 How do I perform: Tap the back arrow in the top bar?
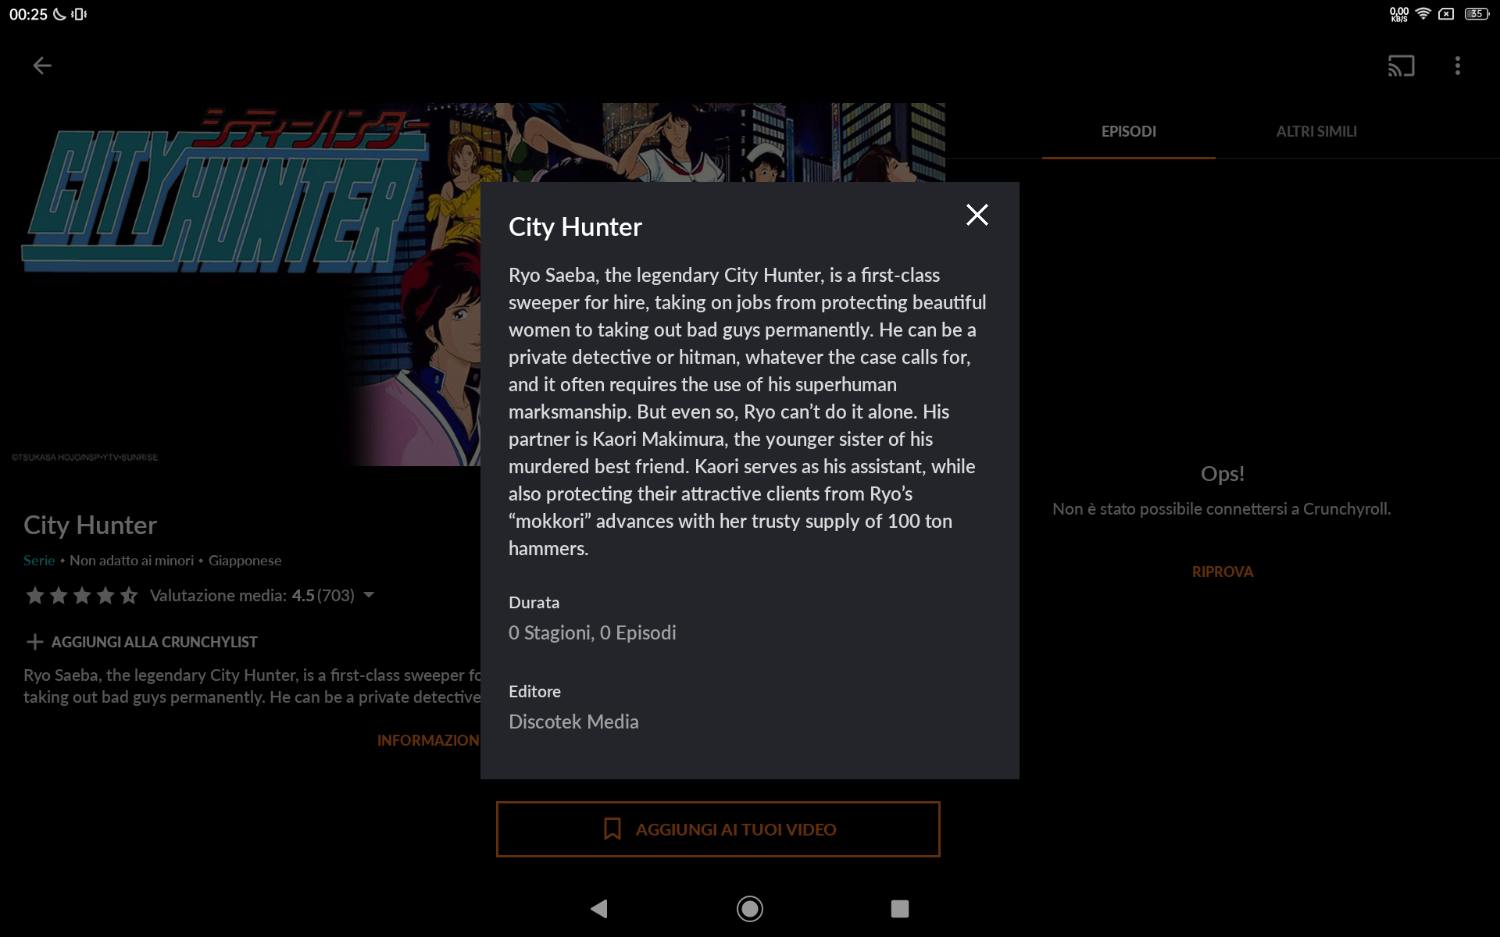(x=42, y=66)
